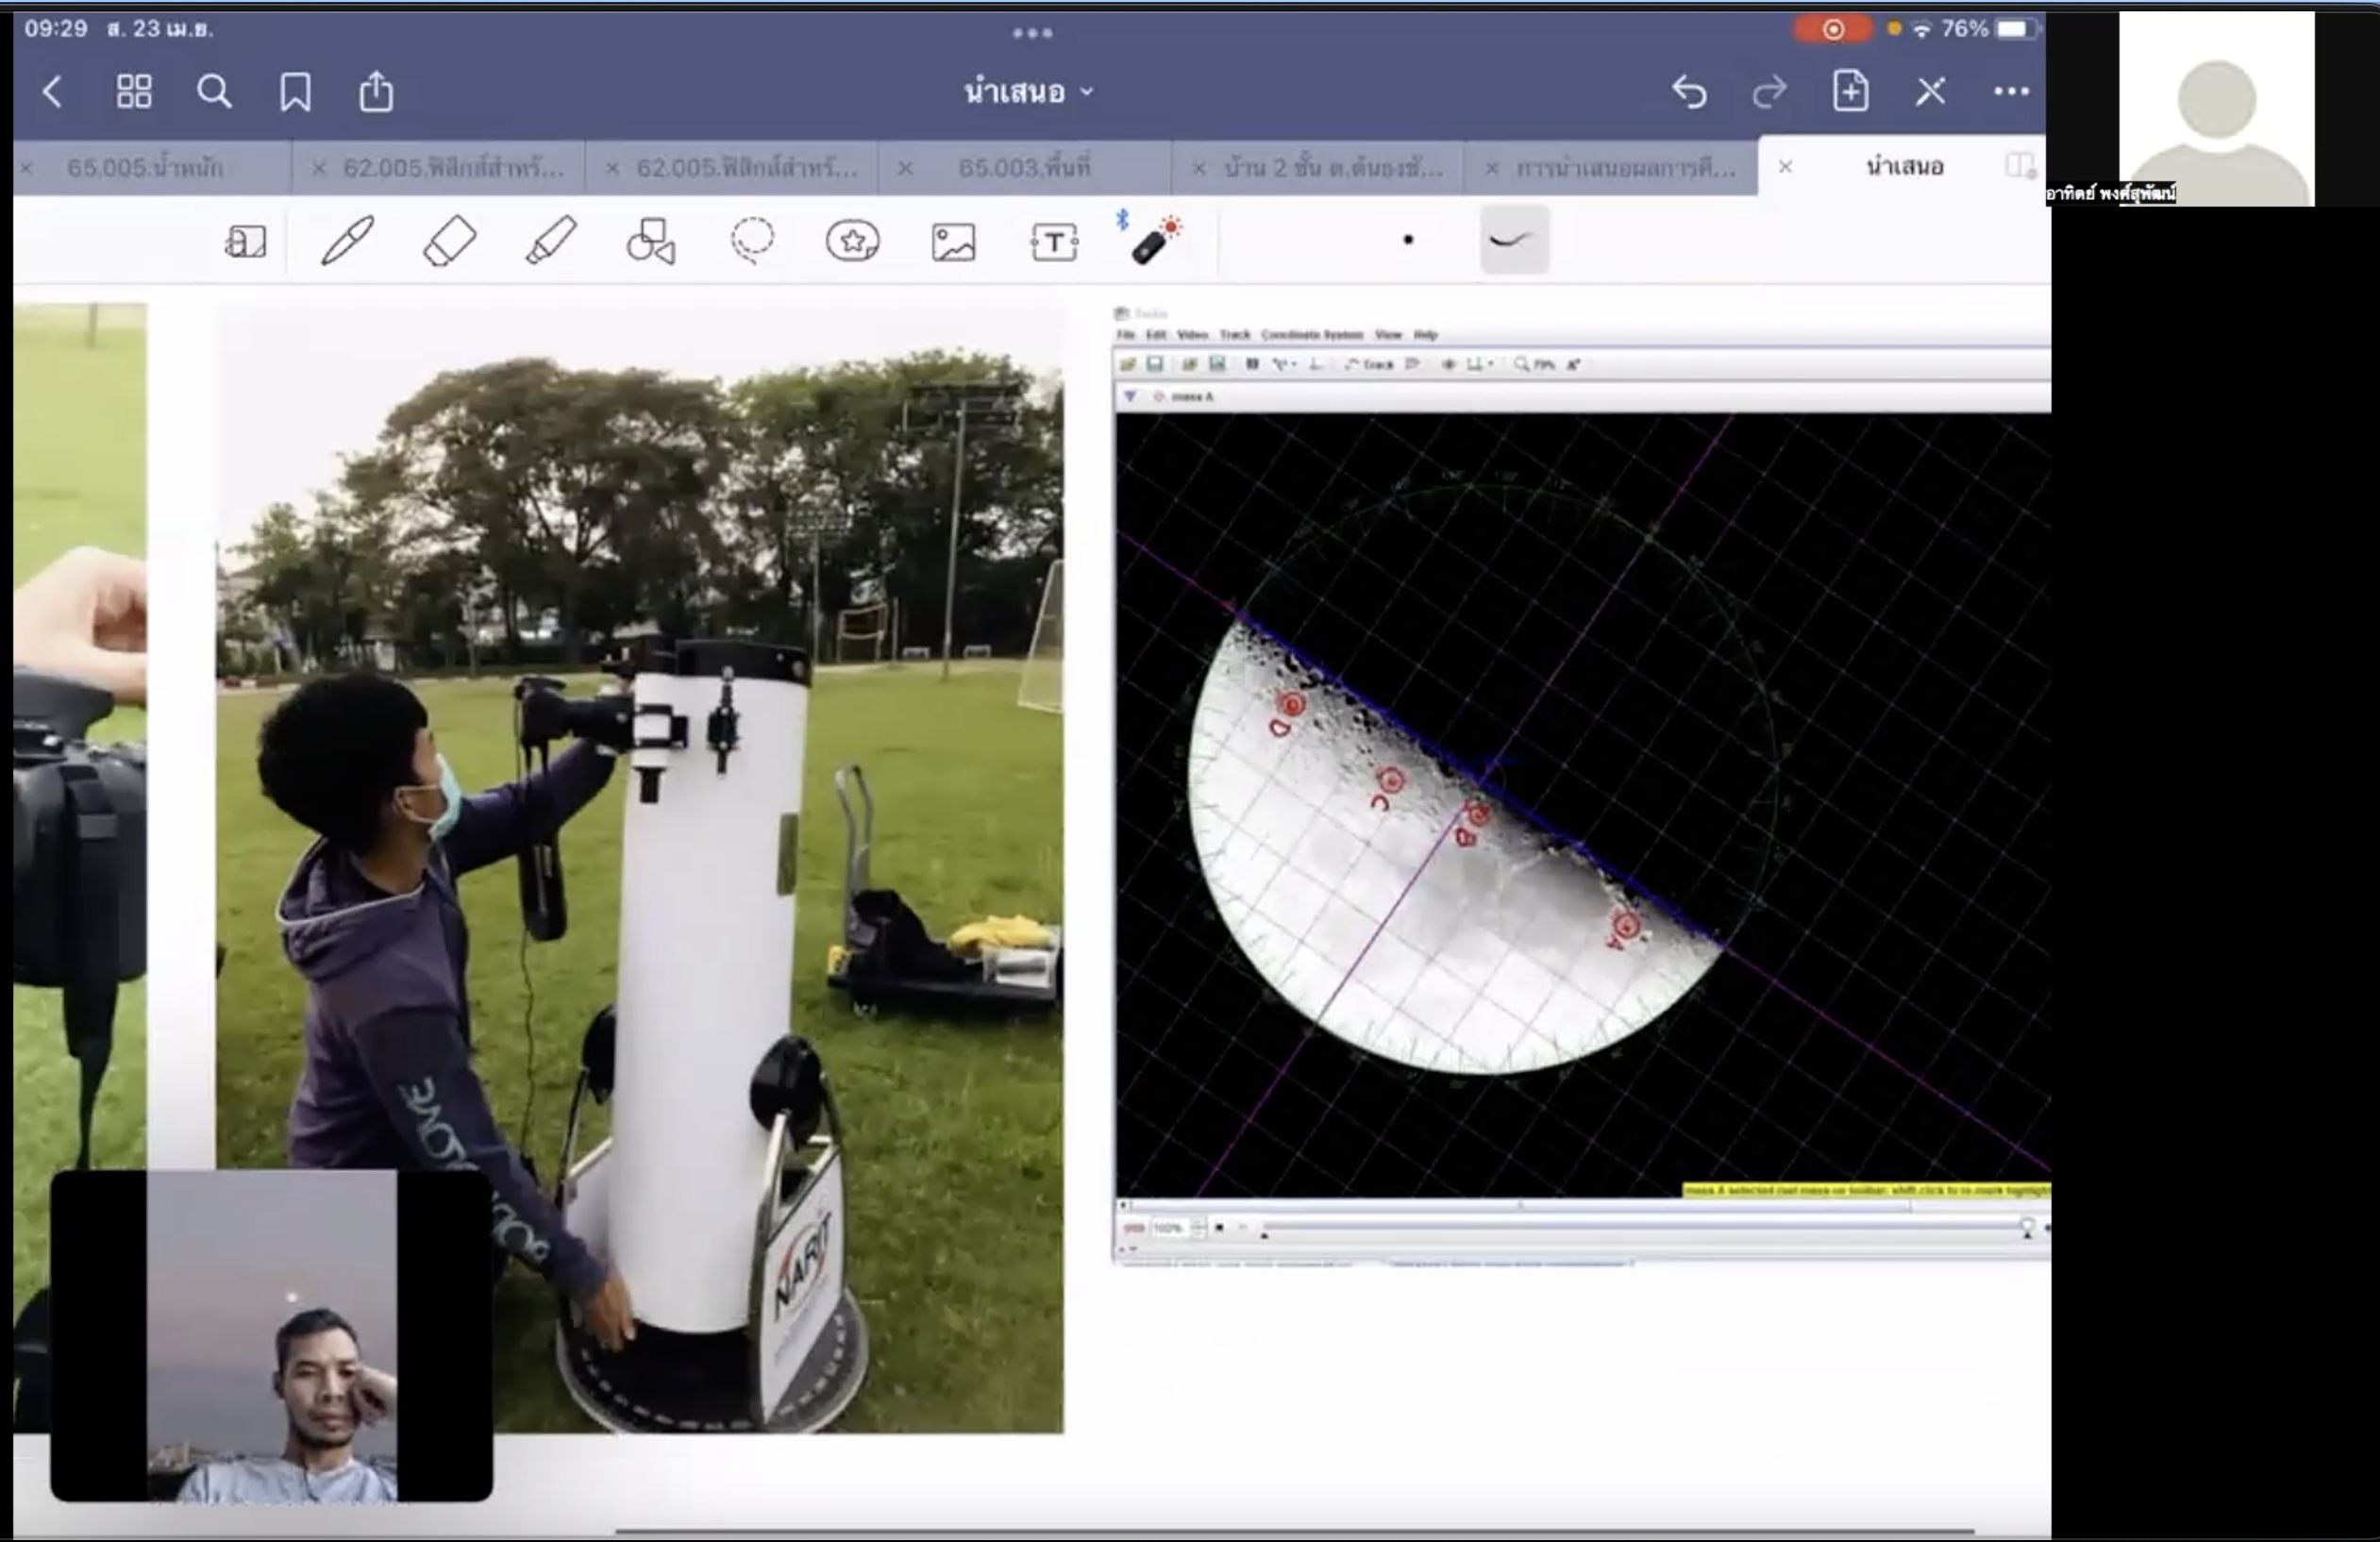2380x1542 pixels.
Task: Undo the last action
Action: (x=1689, y=92)
